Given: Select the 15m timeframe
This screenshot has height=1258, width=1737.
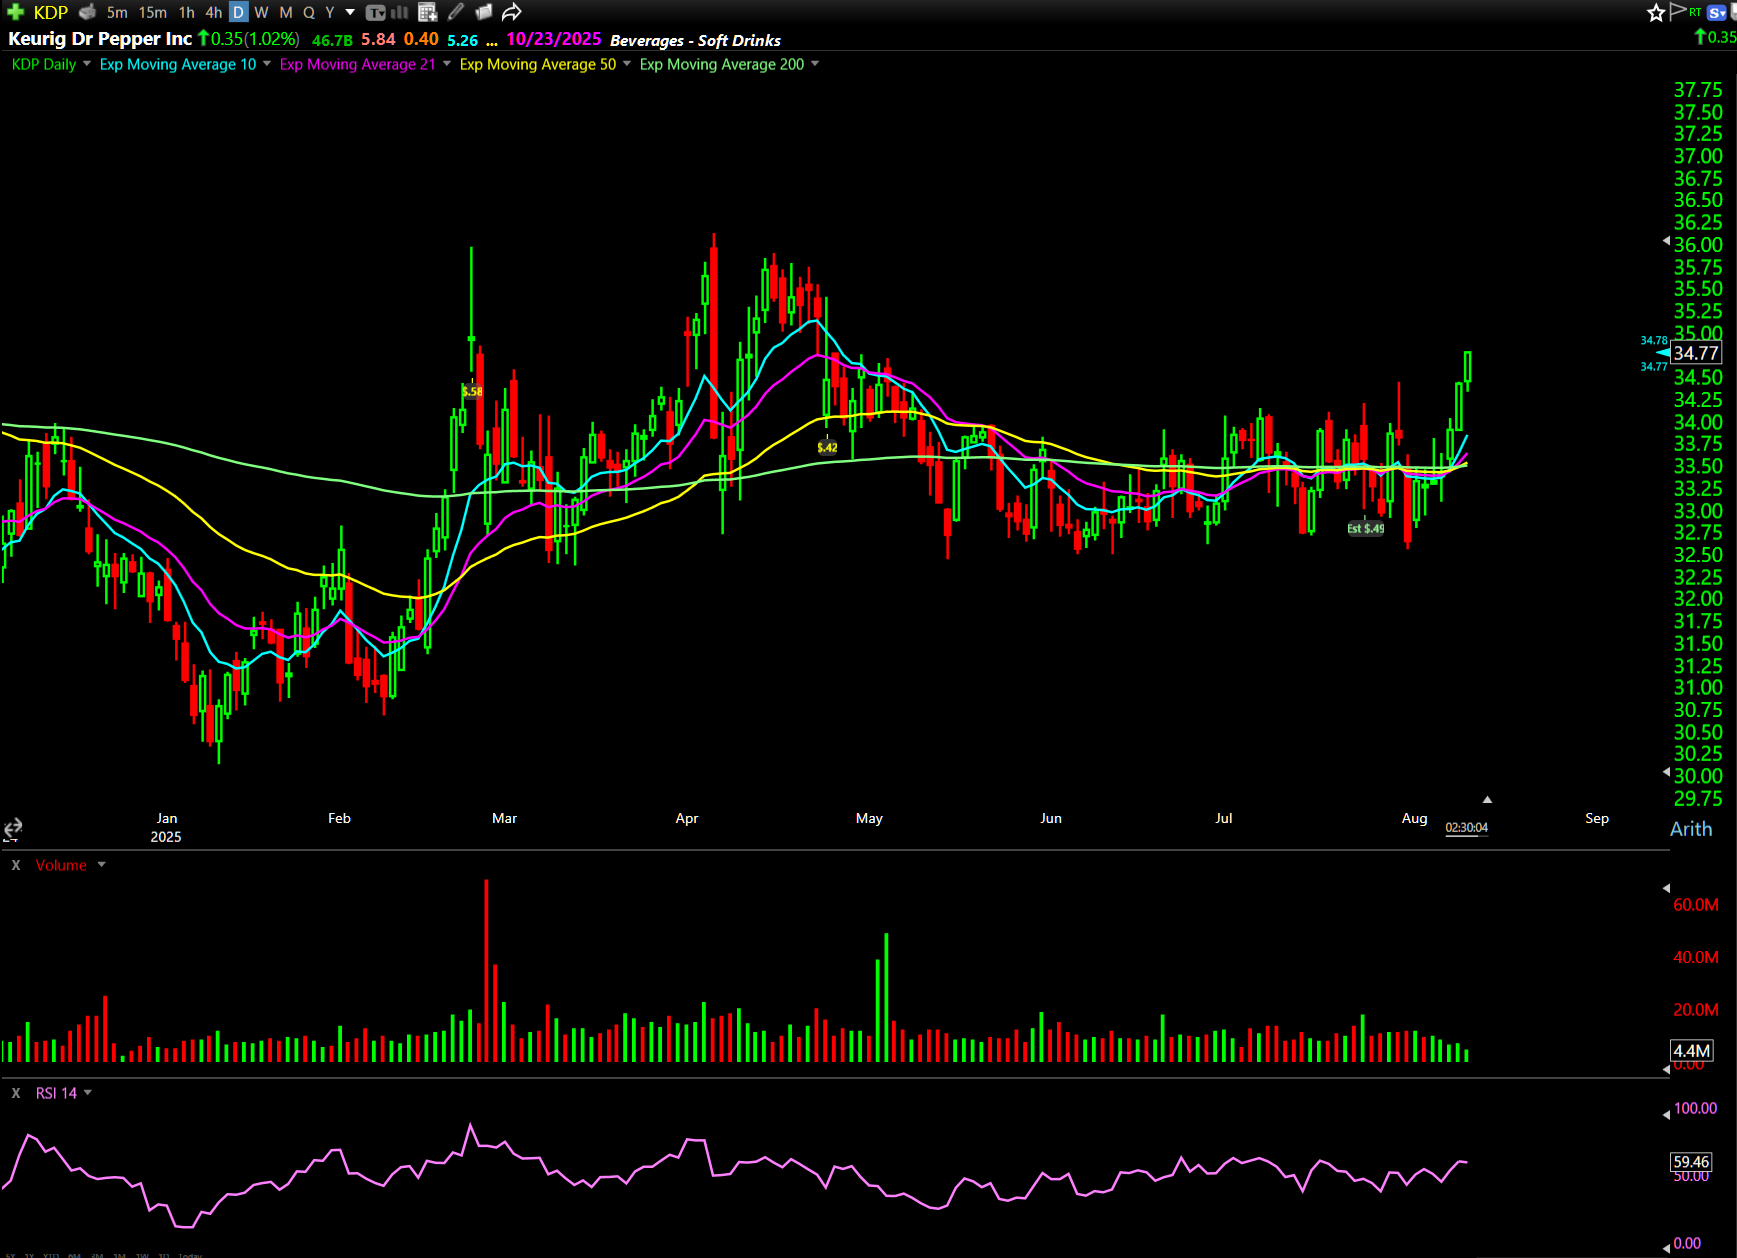Looking at the screenshot, I should click(x=152, y=12).
